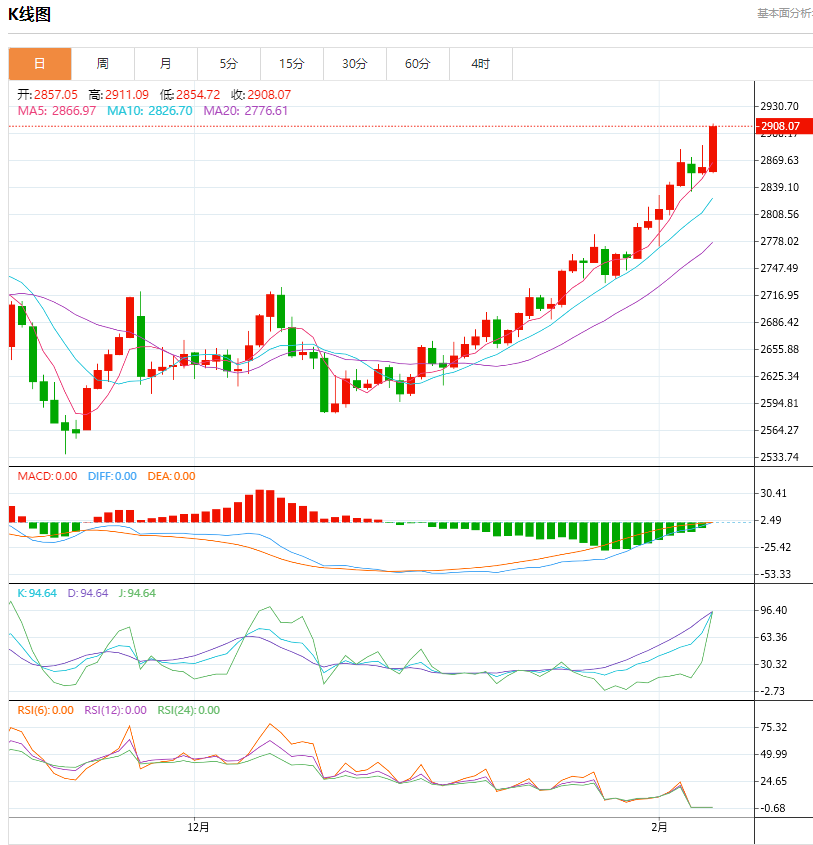813x845 pixels.
Task: Click the 2655.88 price axis label
Action: point(779,349)
